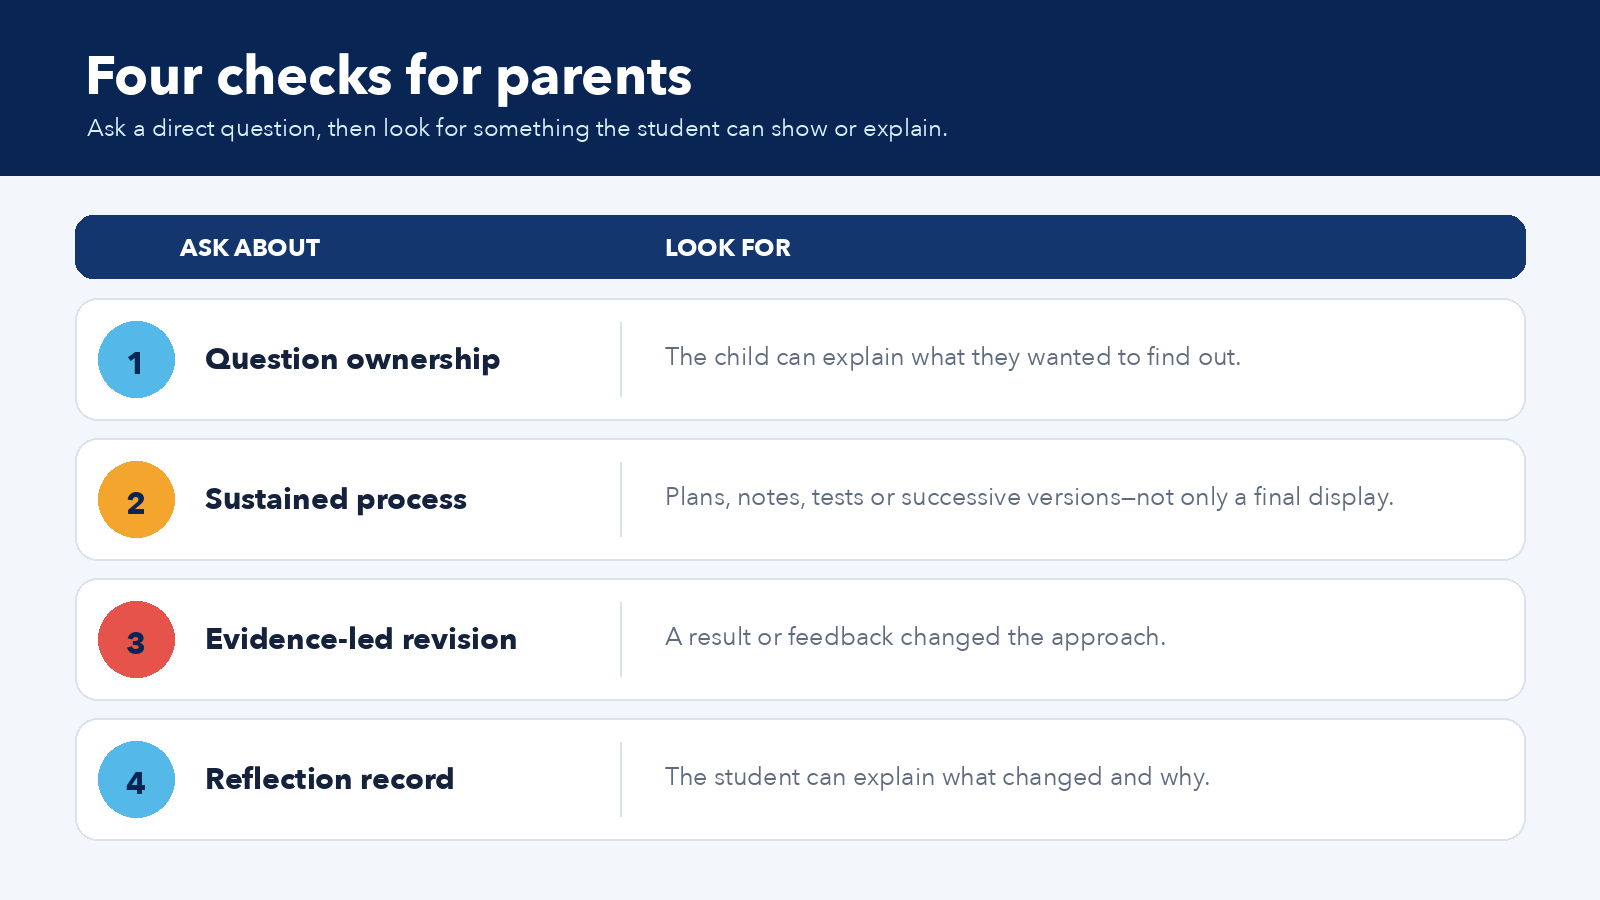1600x900 pixels.
Task: Click text about what the child wanted to find out
Action: point(953,357)
